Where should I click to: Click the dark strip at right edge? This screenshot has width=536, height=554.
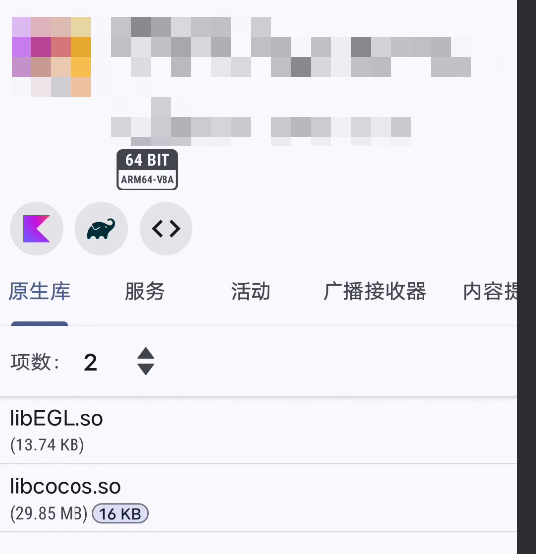click(526, 277)
